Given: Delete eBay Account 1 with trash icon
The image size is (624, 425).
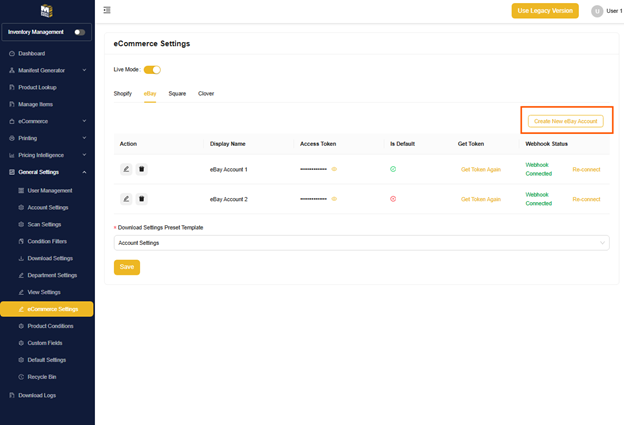Looking at the screenshot, I should point(141,169).
